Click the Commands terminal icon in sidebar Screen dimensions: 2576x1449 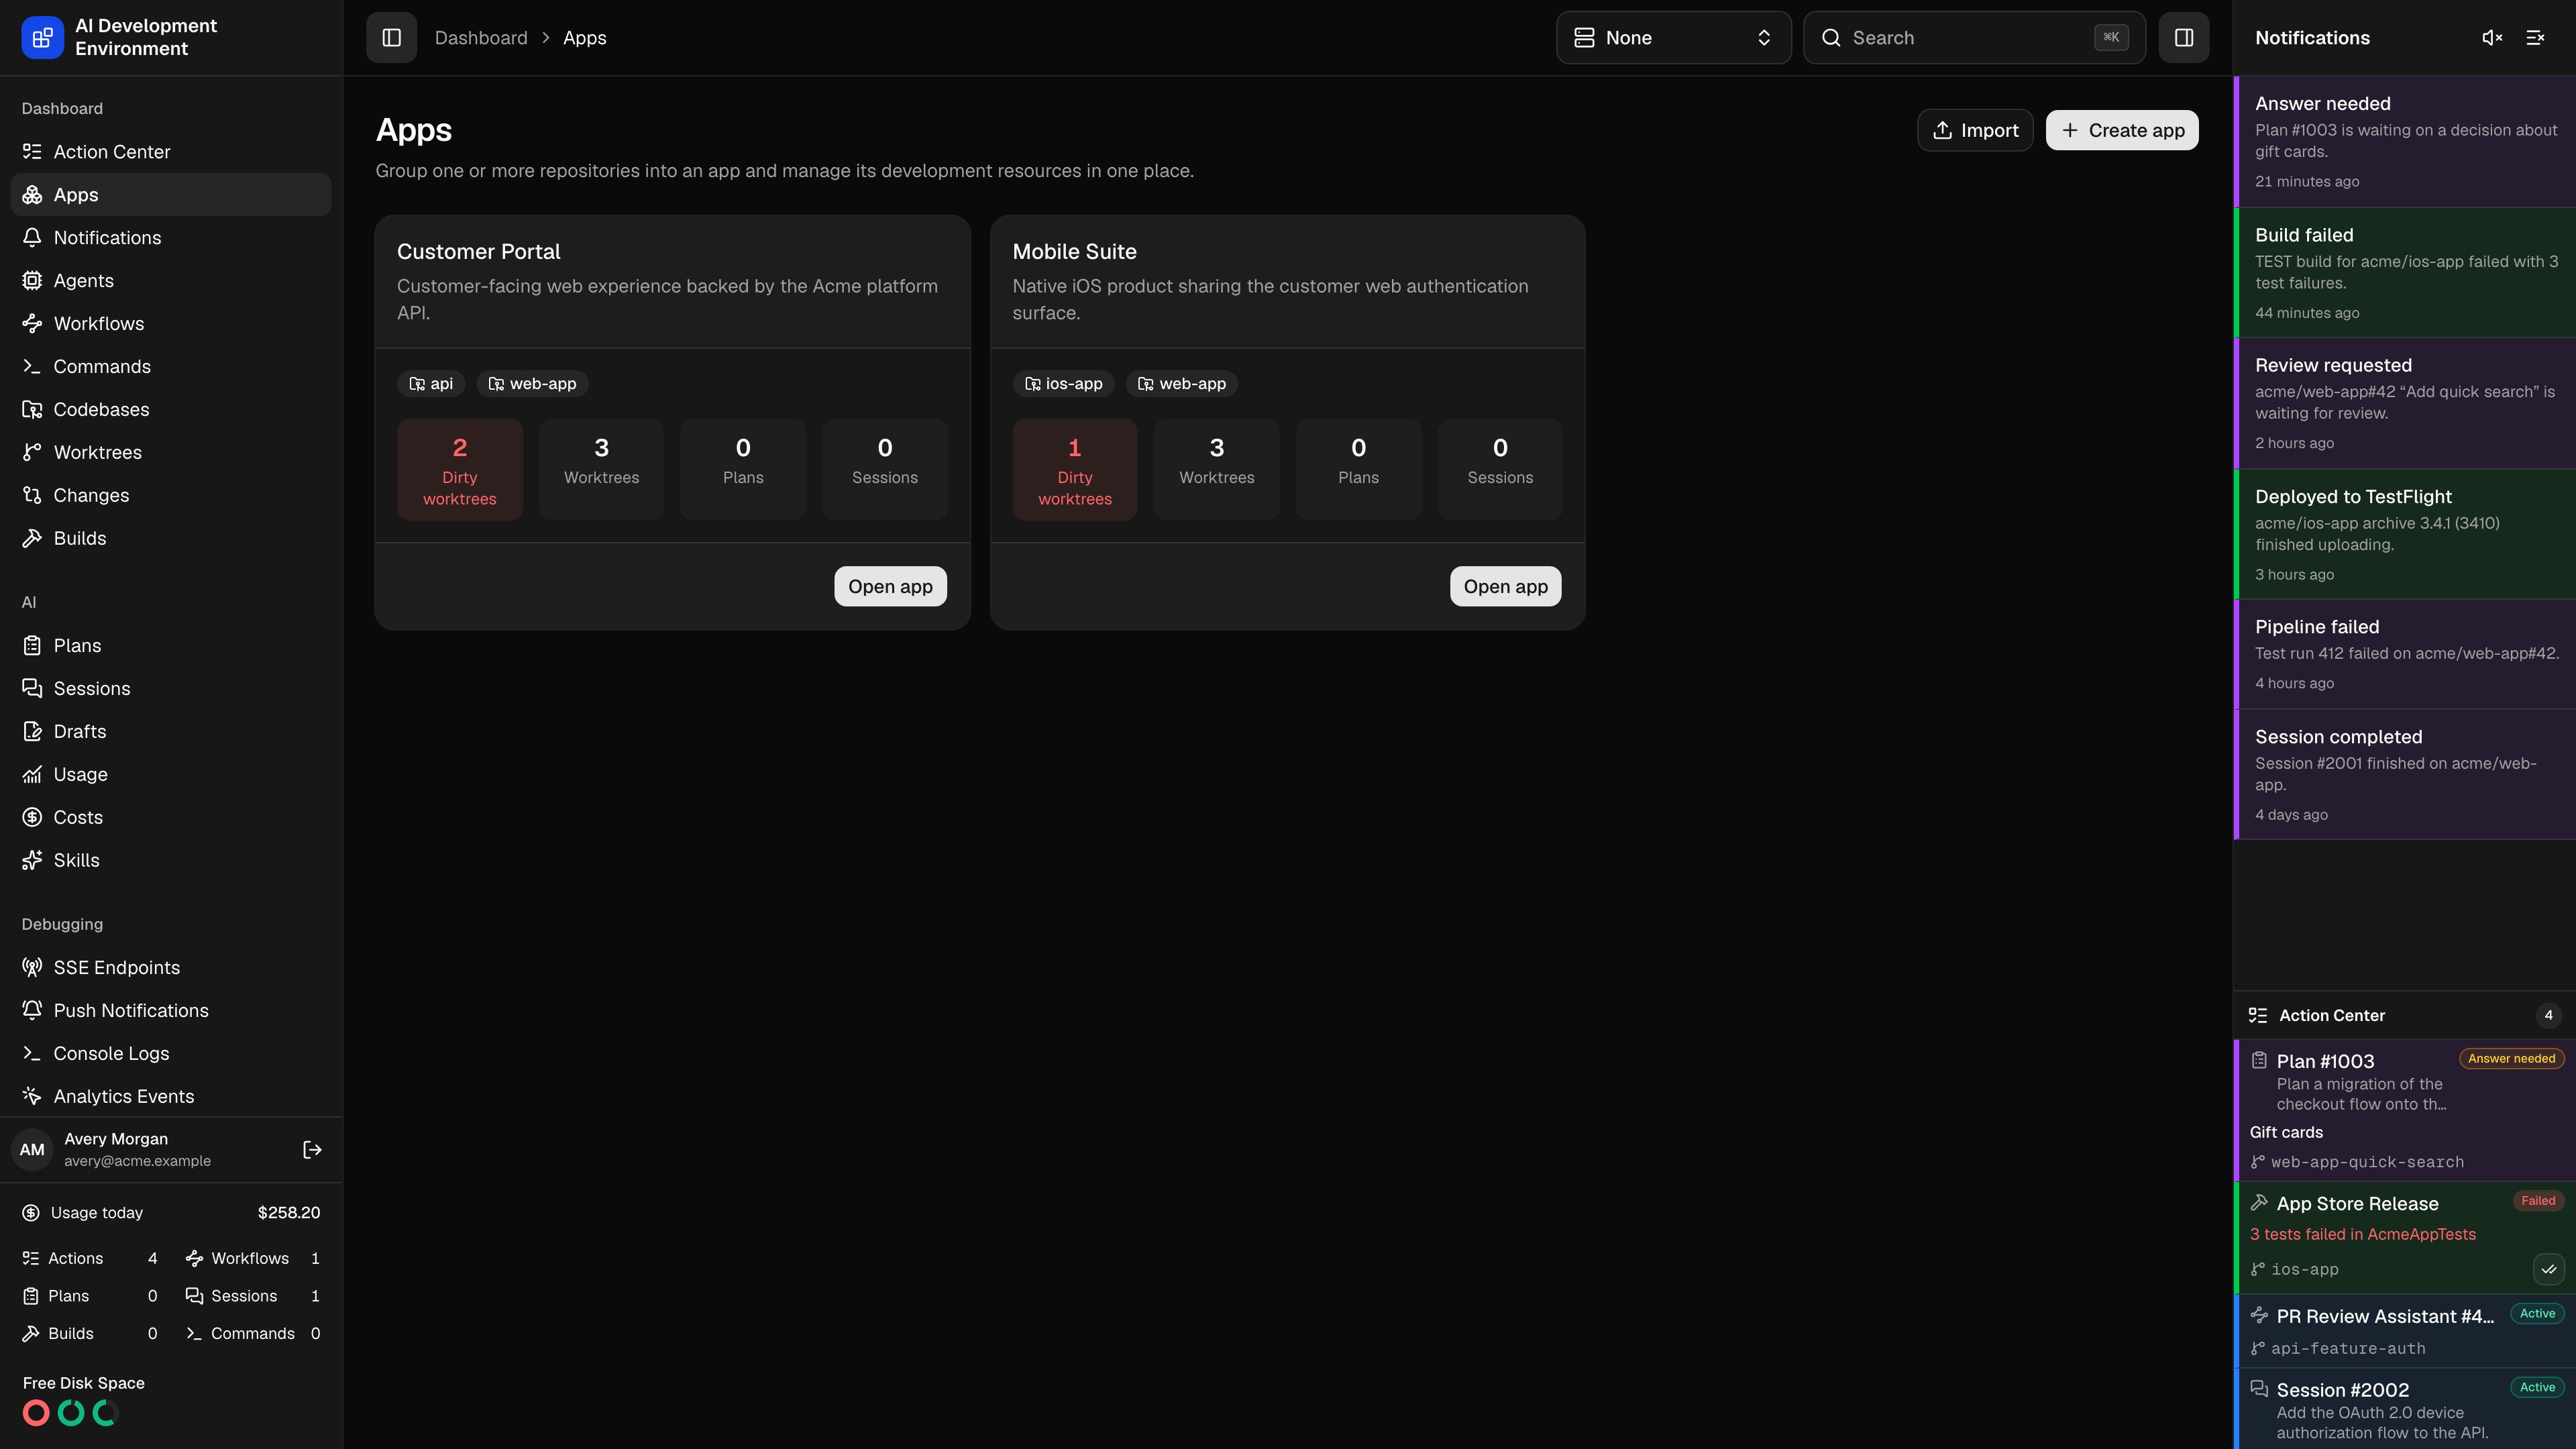click(32, 367)
